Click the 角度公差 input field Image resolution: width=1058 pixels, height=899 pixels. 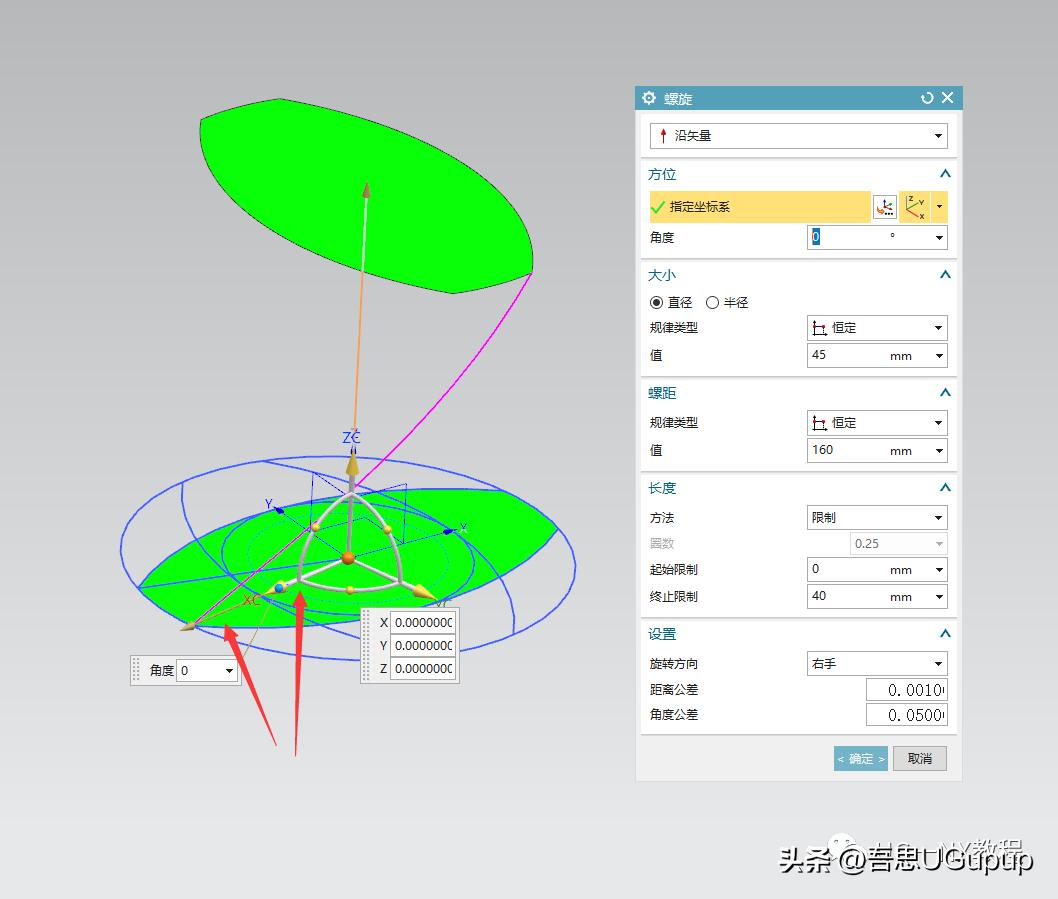tap(907, 715)
